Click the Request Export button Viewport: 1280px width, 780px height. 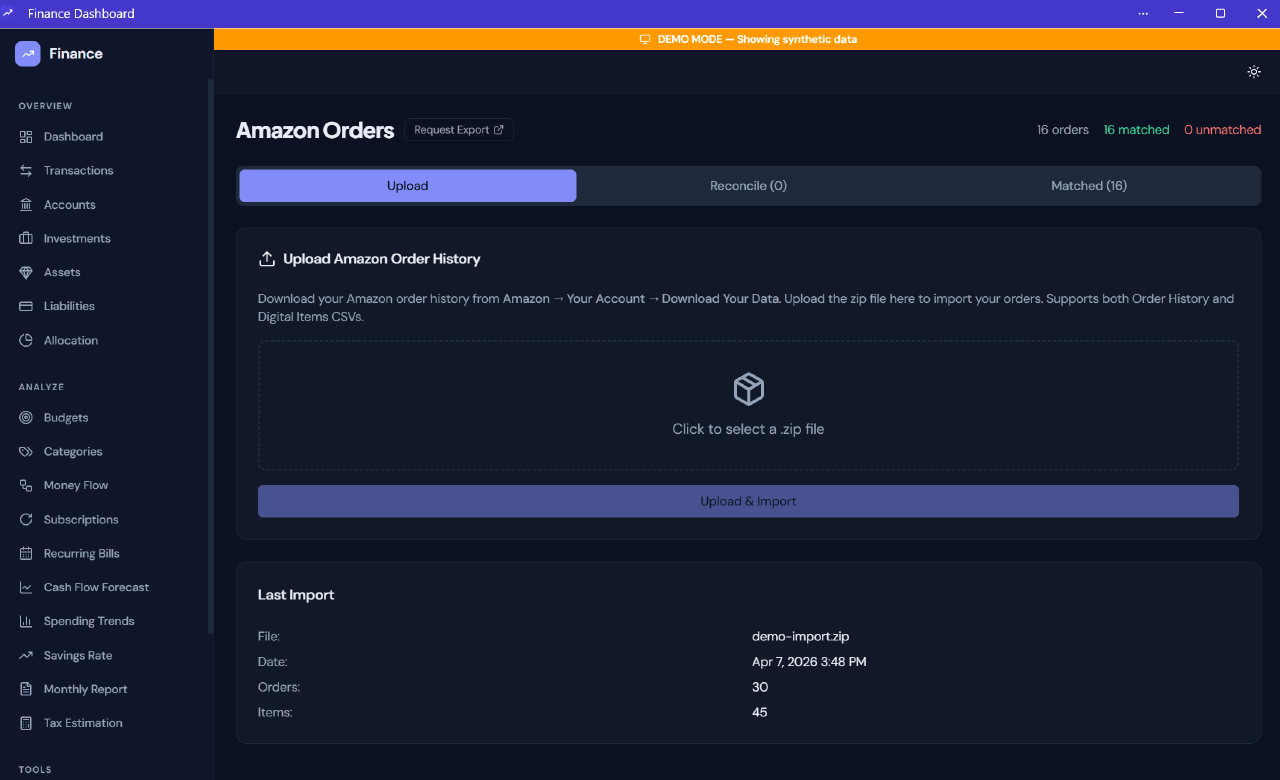459,129
